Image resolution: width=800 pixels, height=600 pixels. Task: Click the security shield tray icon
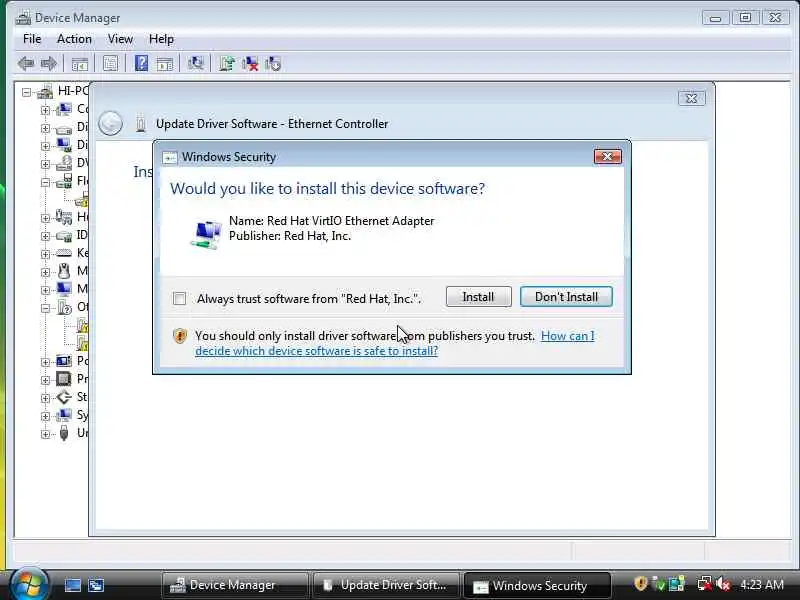(x=640, y=584)
